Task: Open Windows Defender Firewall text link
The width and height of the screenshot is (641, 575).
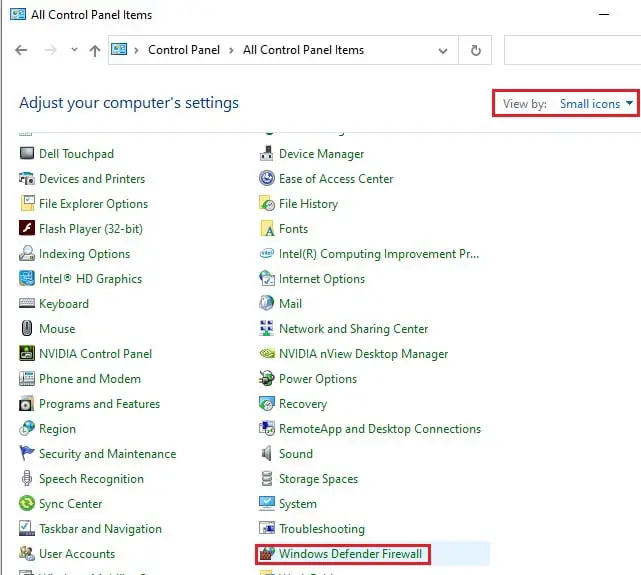Action: pos(350,554)
